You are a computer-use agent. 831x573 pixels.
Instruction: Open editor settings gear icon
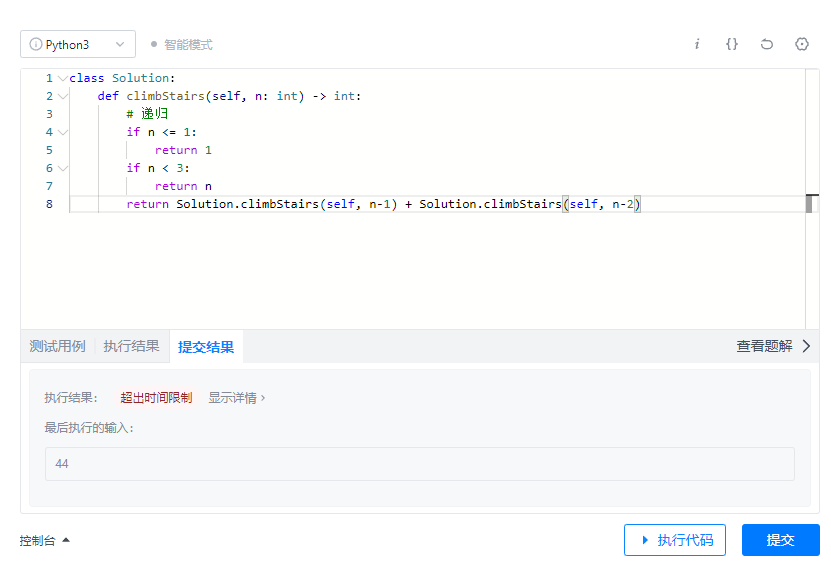(x=802, y=44)
